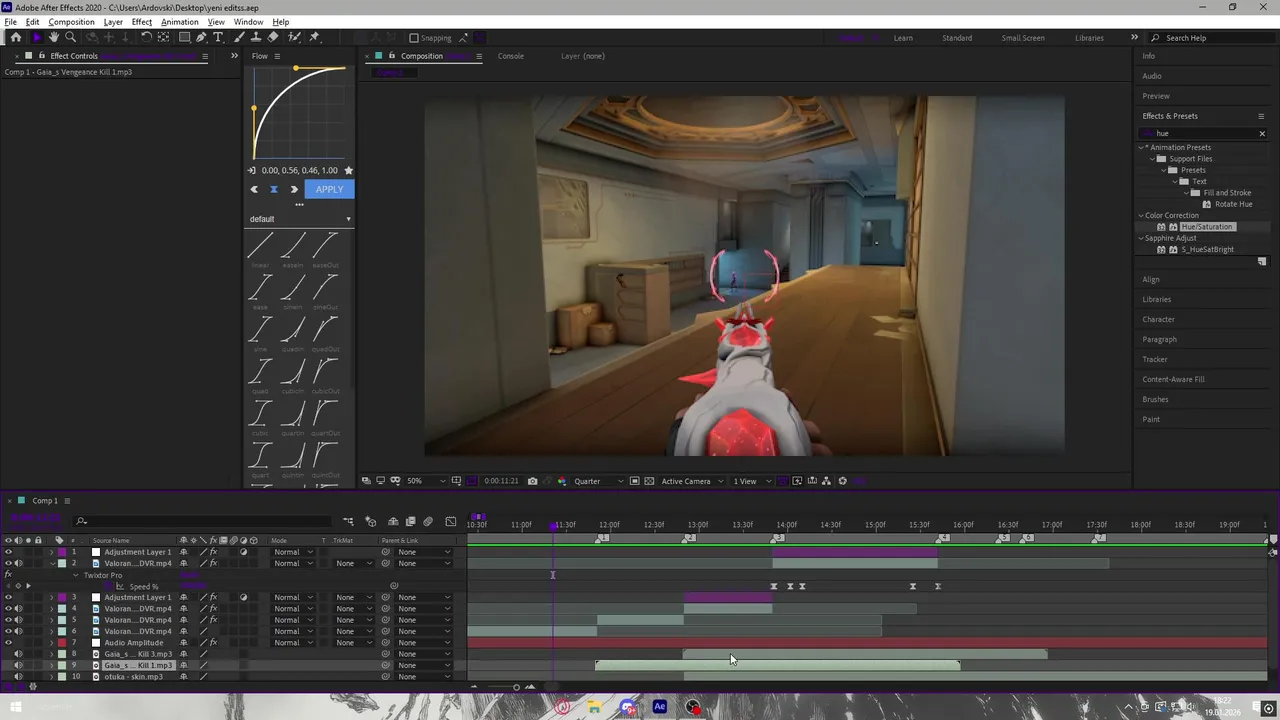The image size is (1280, 720).
Task: Enable the Snapping checkbox
Action: (414, 38)
